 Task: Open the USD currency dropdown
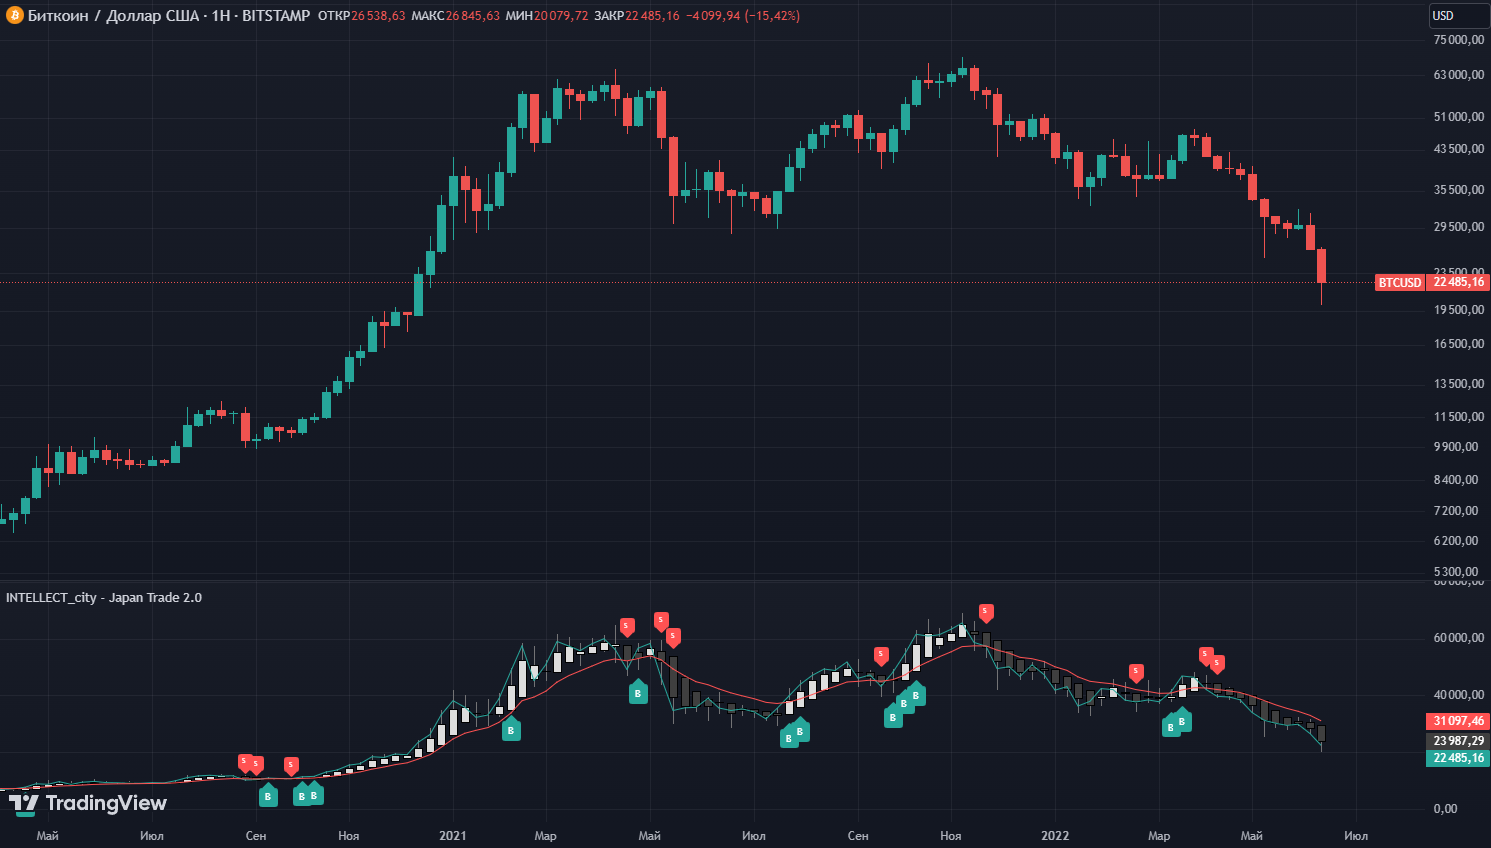point(1457,16)
